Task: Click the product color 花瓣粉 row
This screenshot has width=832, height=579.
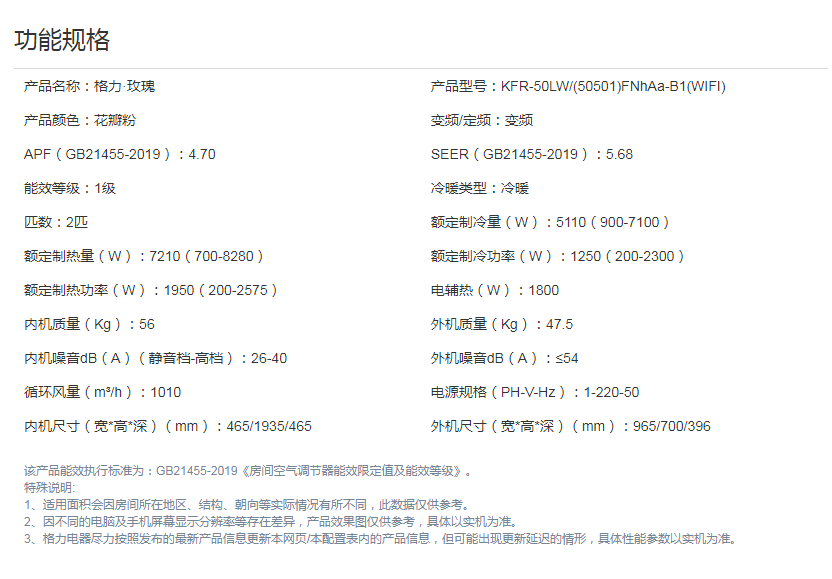Action: 79,120
